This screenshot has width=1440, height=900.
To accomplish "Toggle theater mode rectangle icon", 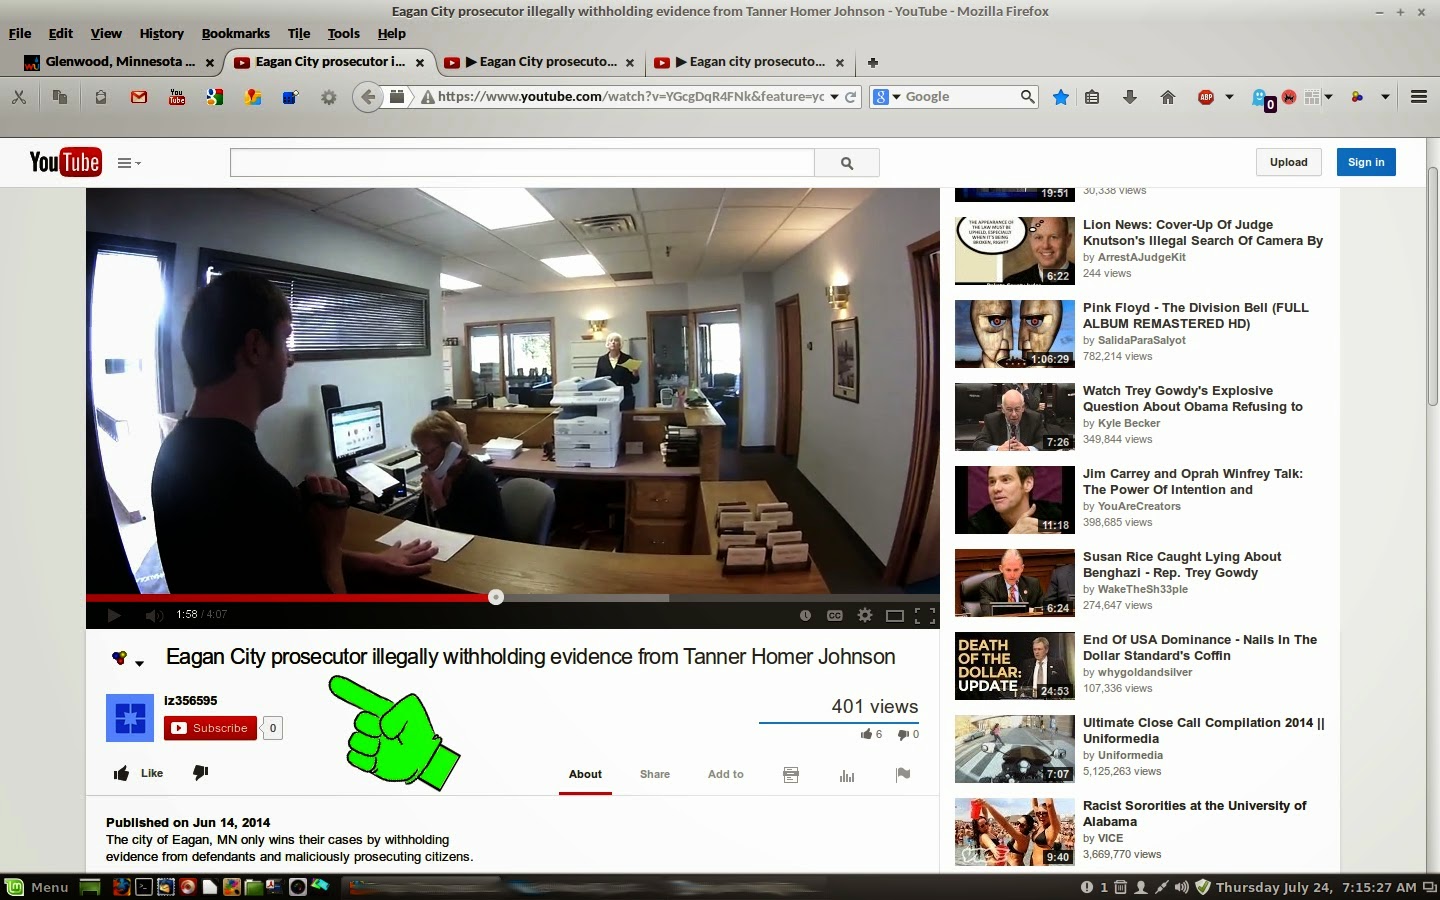I will point(895,616).
